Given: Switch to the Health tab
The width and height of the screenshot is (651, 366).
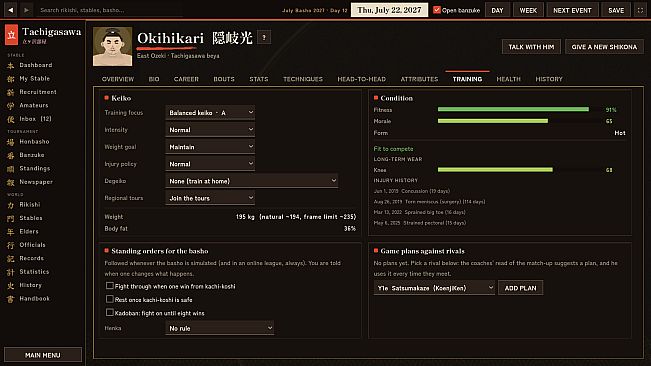Looking at the screenshot, I should (509, 79).
